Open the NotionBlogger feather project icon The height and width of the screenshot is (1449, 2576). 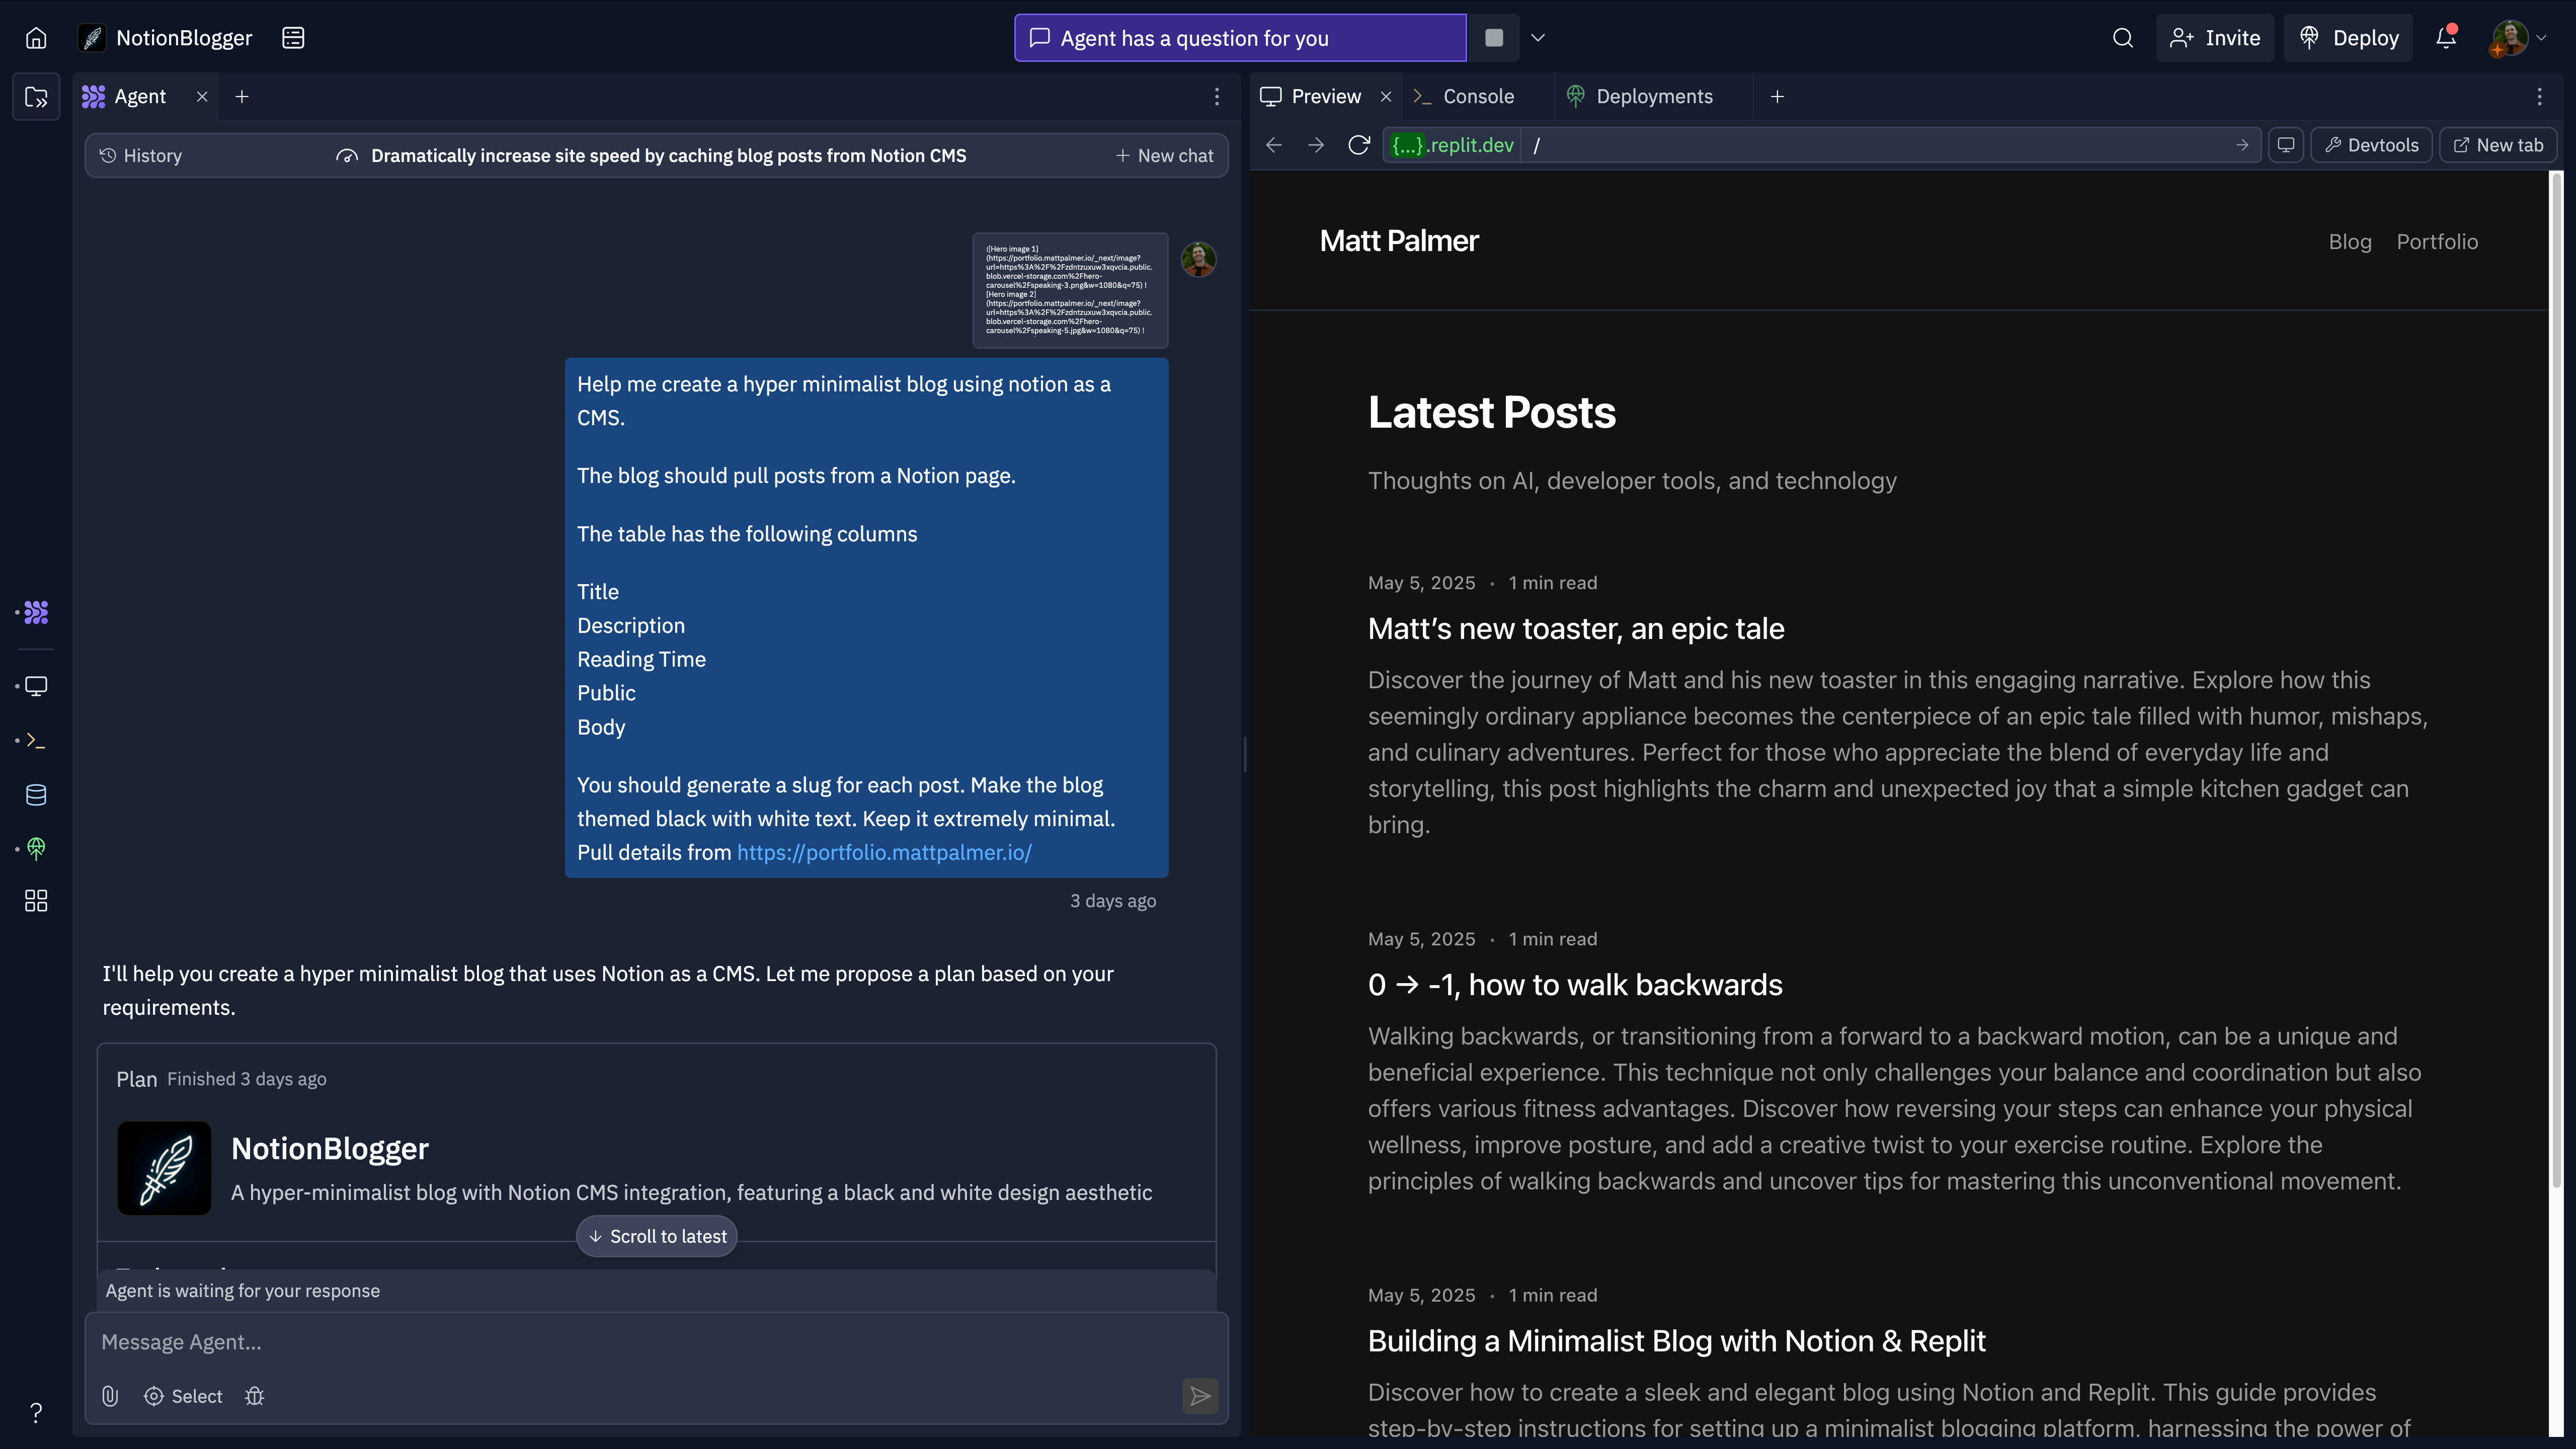(x=92, y=38)
